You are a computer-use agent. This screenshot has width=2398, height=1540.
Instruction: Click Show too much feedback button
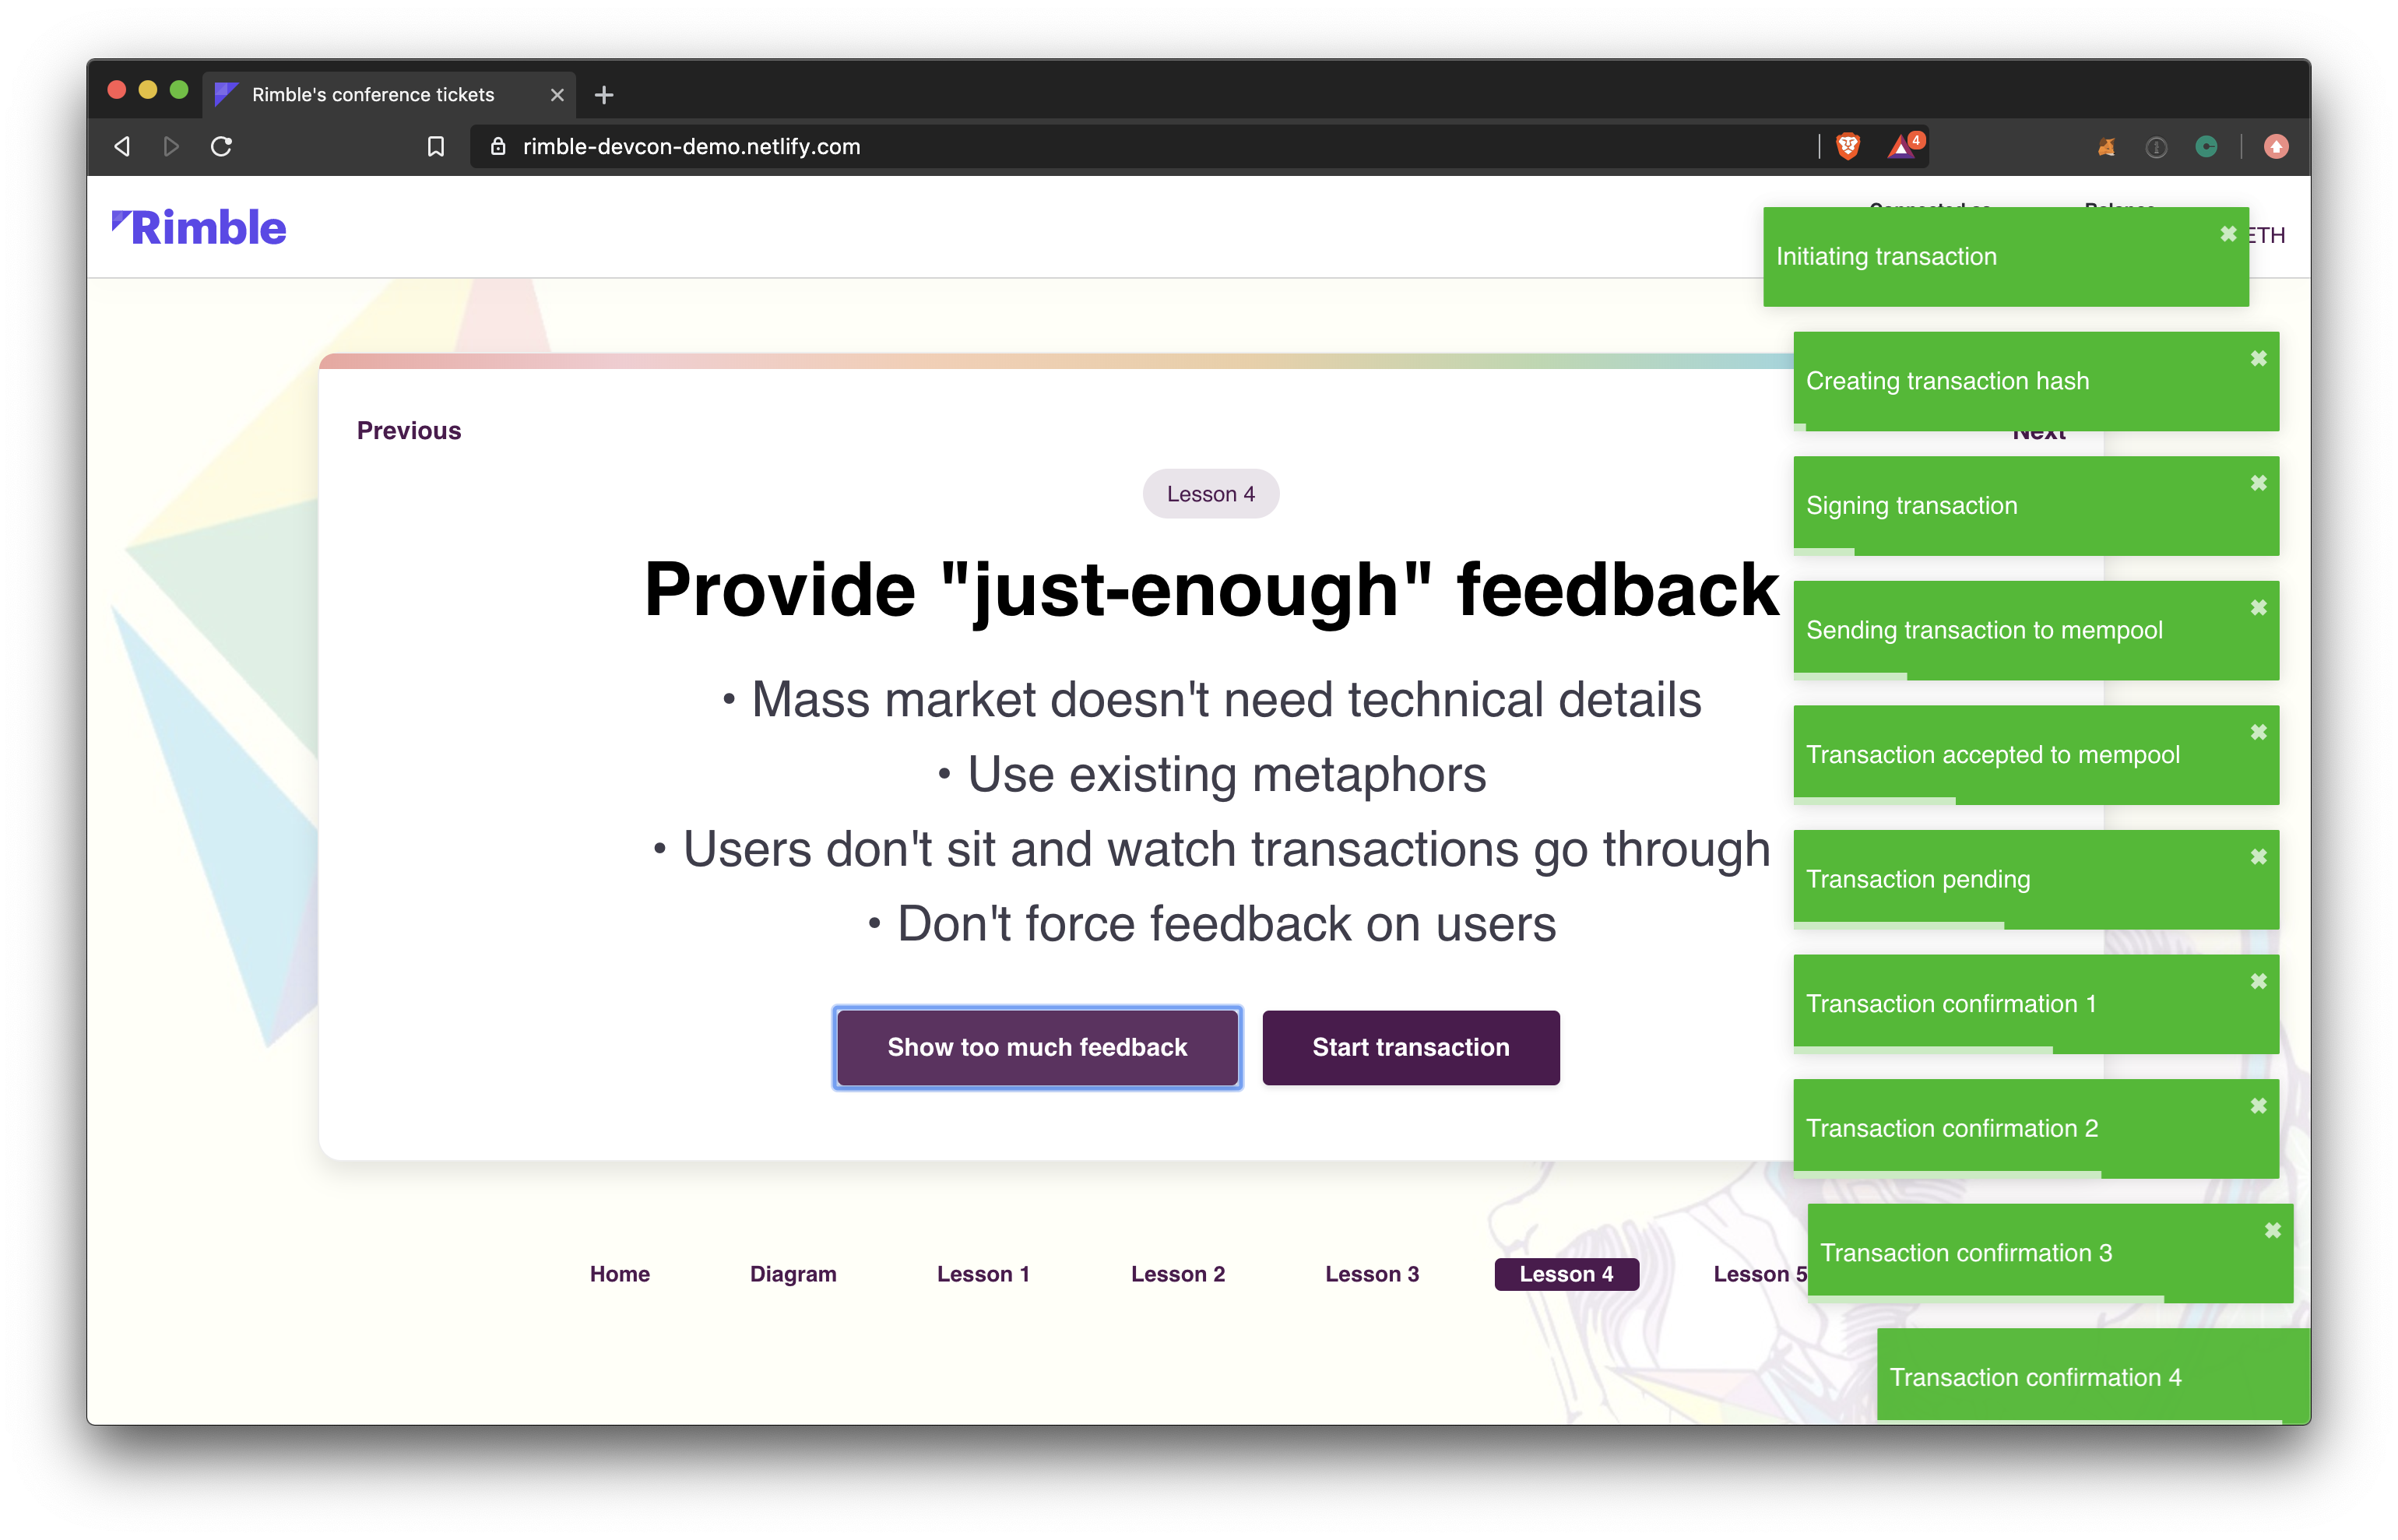(1036, 1047)
